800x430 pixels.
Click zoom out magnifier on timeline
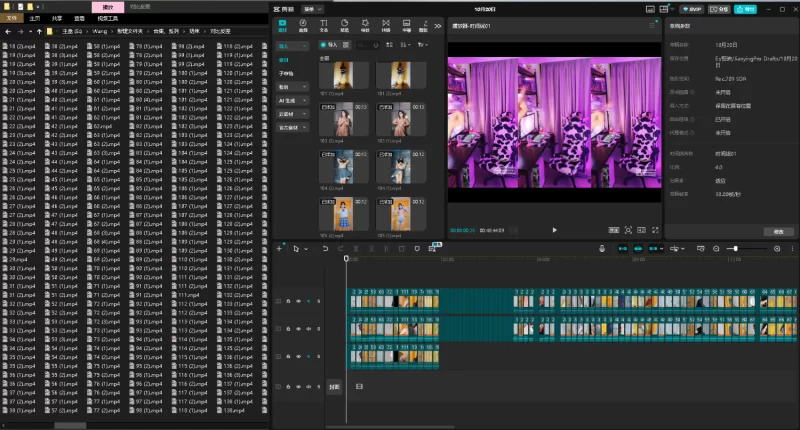click(x=716, y=248)
